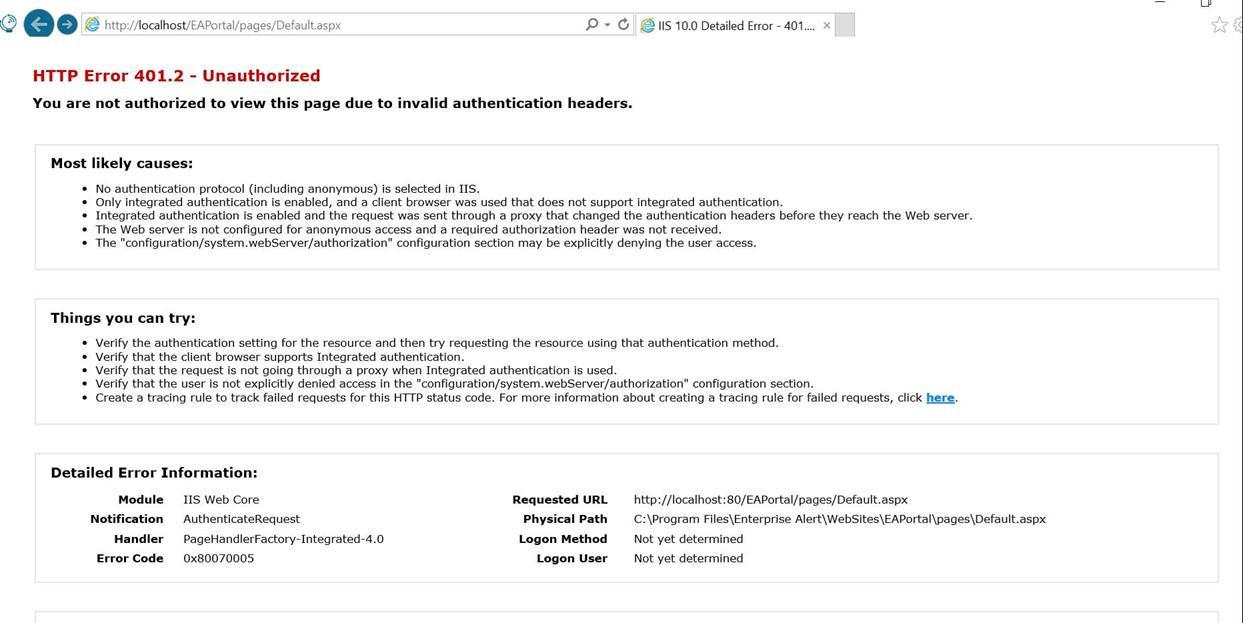This screenshot has height=623, width=1243.
Task: Click the Favorites star icon
Action: point(1219,25)
